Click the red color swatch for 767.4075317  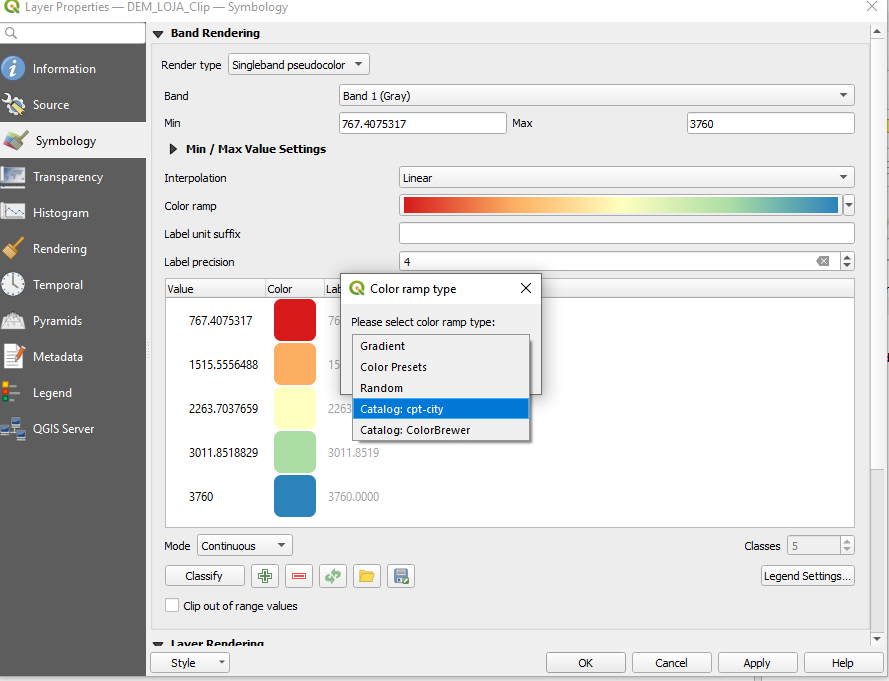[294, 321]
